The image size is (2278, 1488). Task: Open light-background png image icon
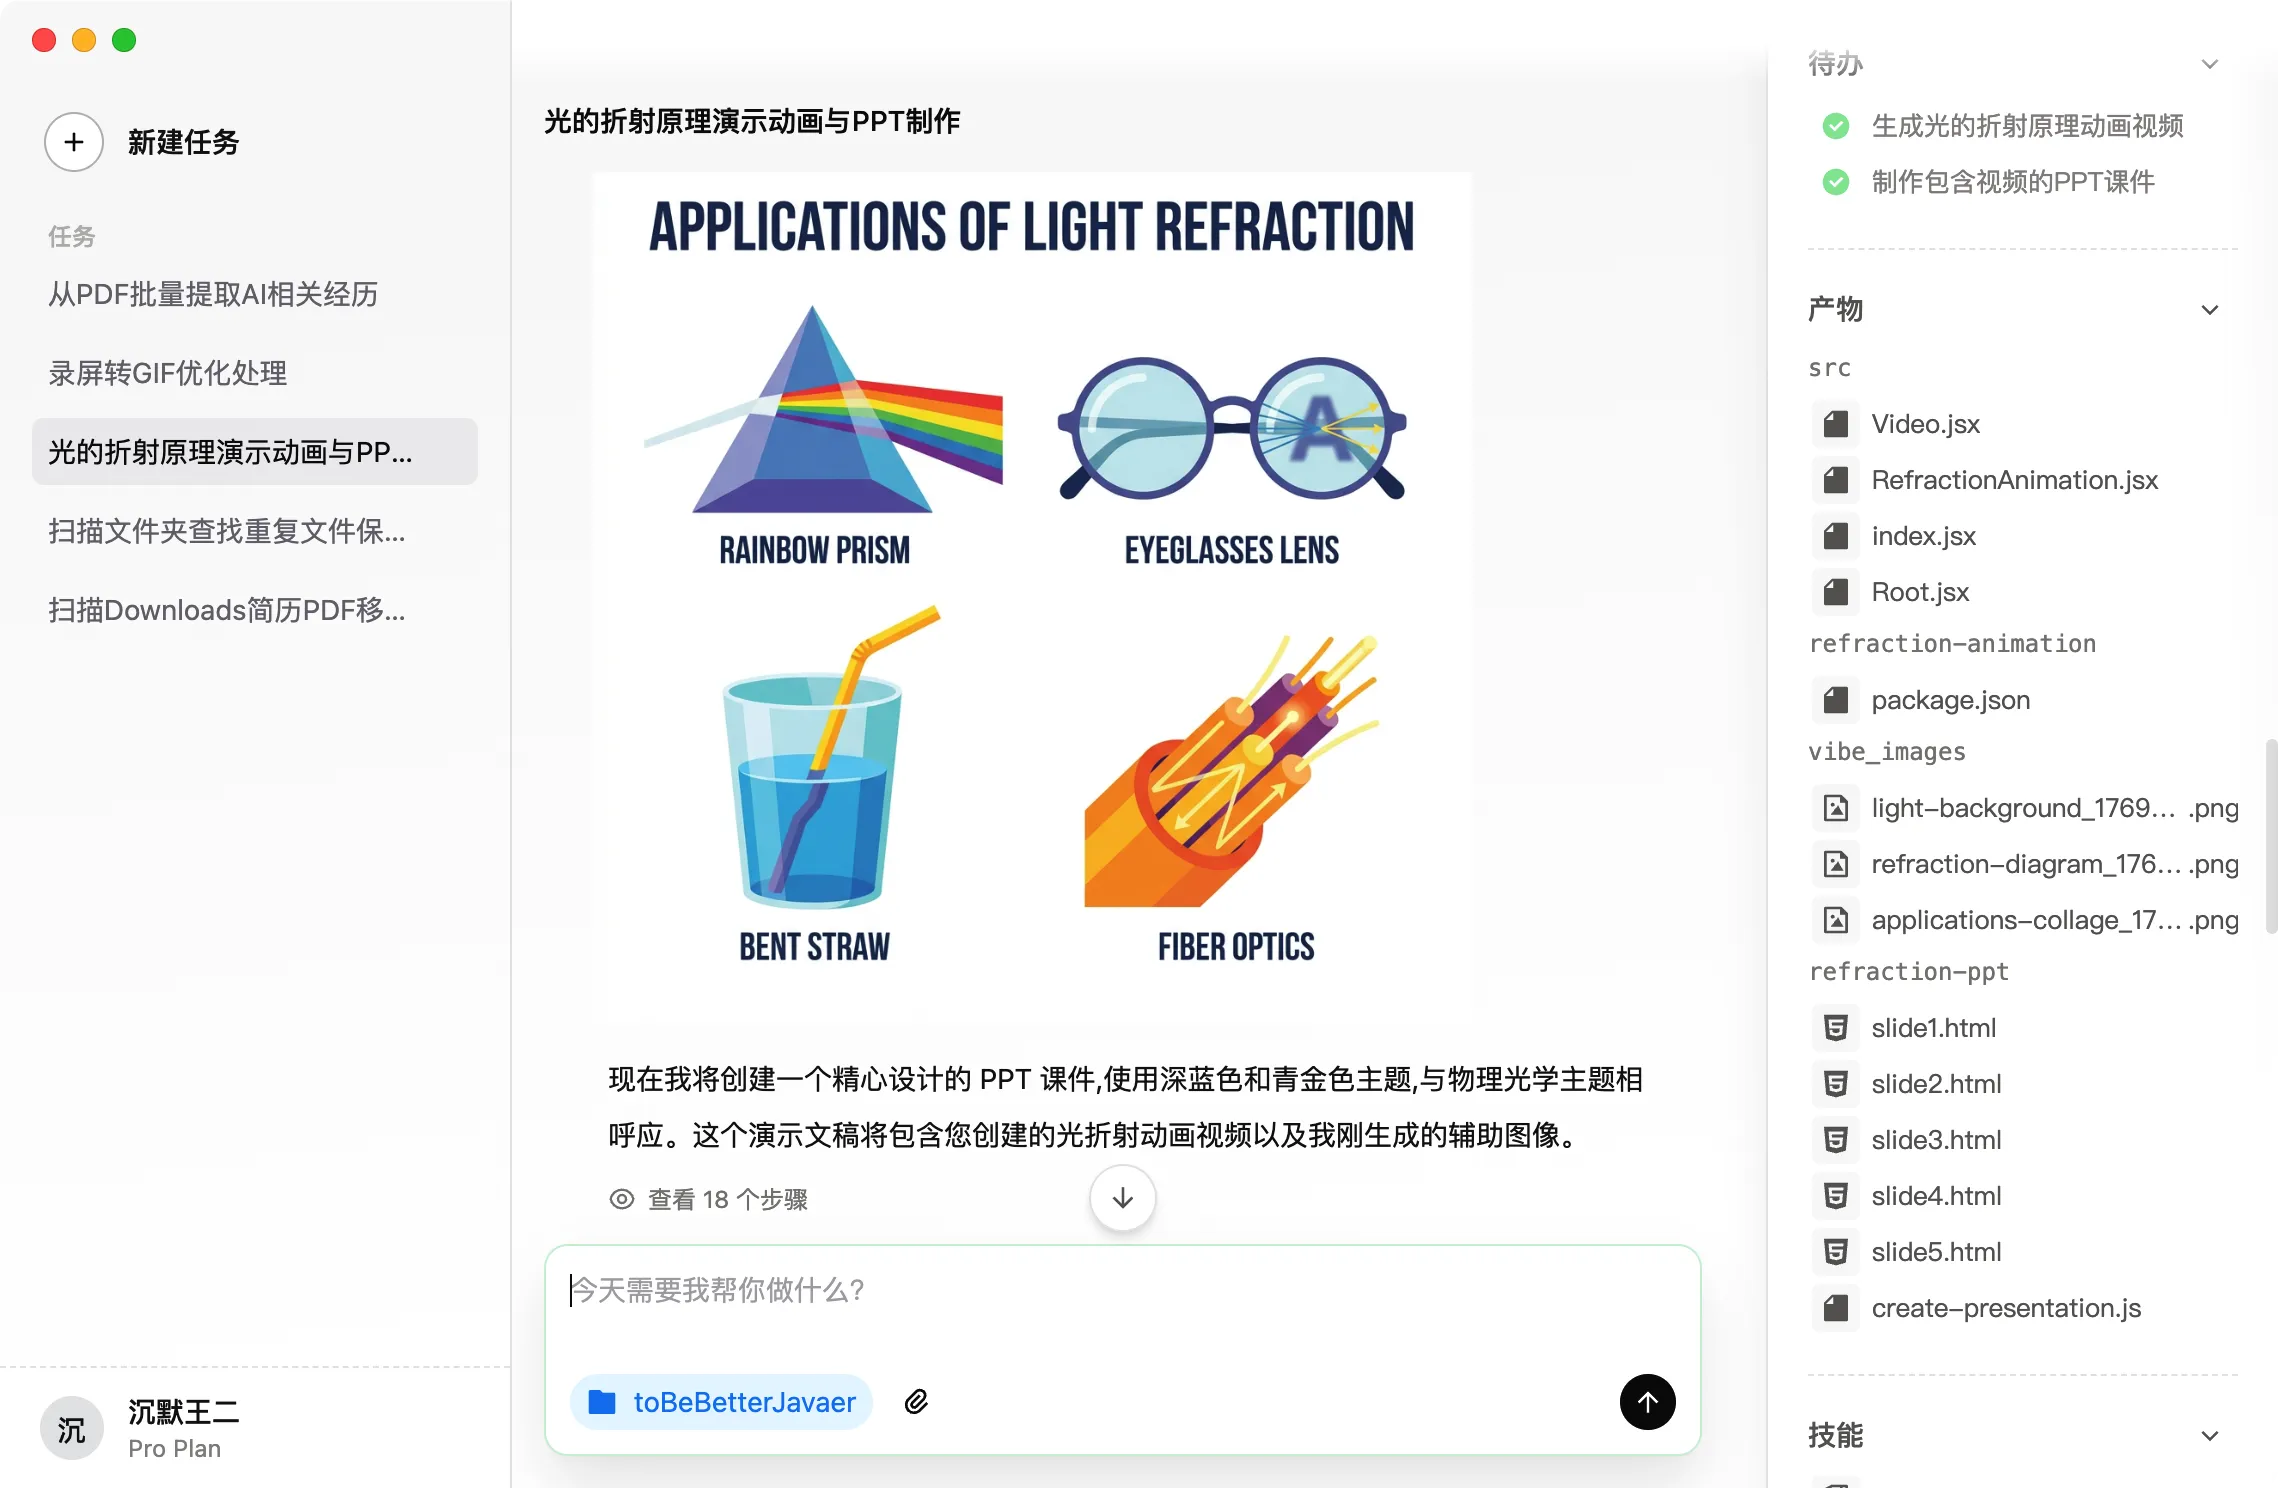click(1836, 808)
